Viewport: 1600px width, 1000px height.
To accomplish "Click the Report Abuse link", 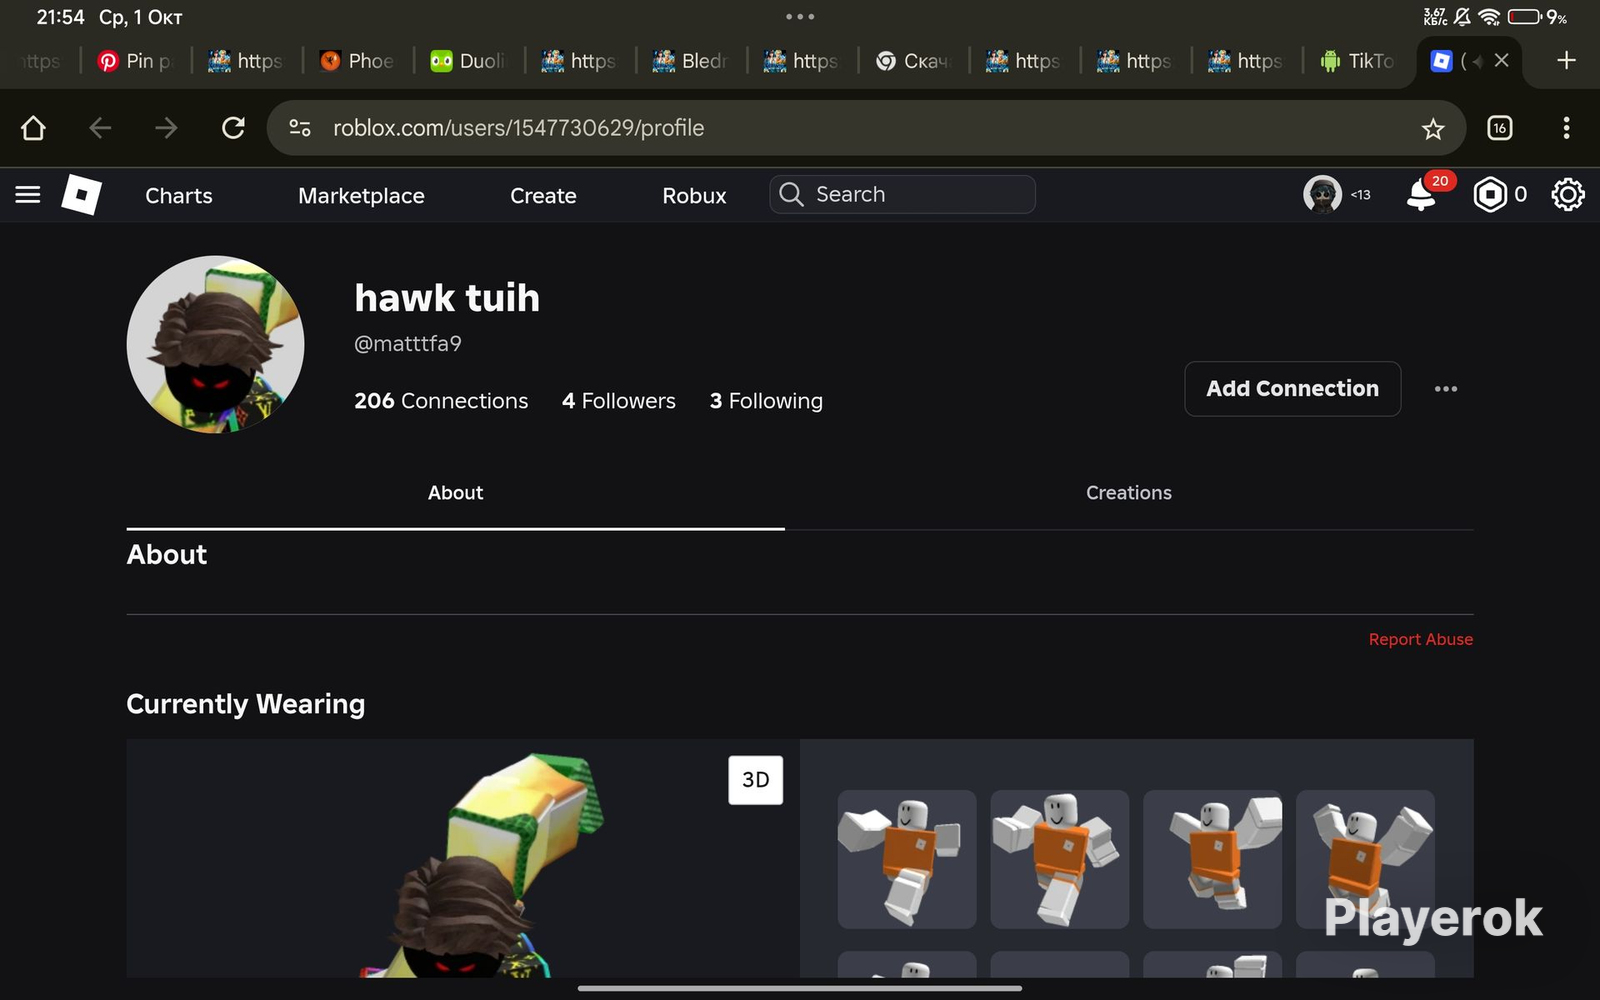I will click(x=1420, y=639).
